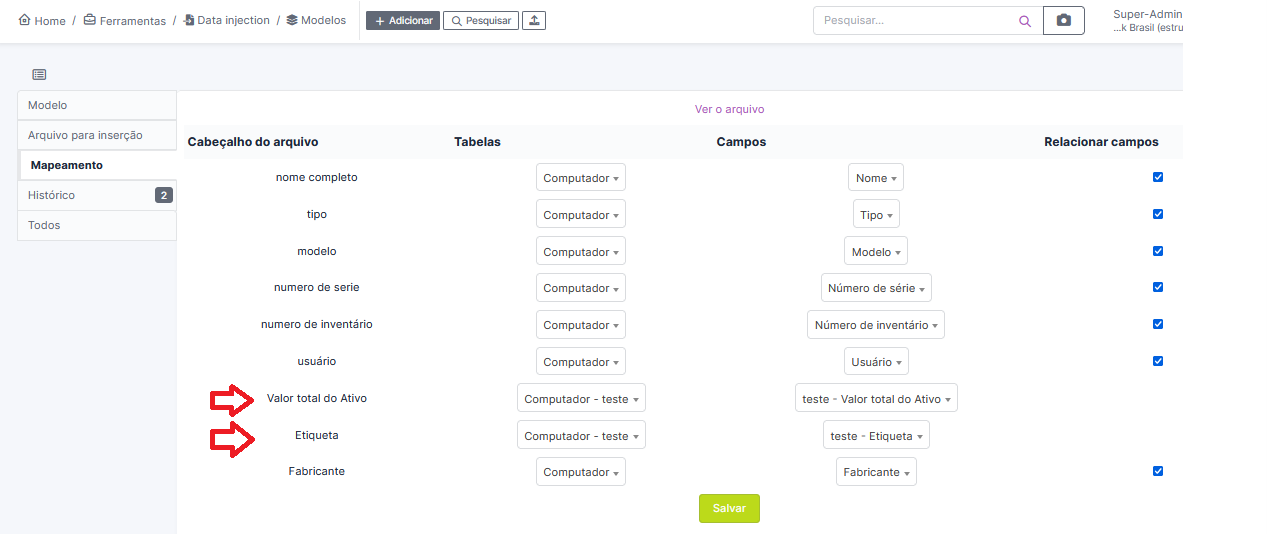Click the magnifier icon in the search box
The image size is (1267, 534).
1024,21
